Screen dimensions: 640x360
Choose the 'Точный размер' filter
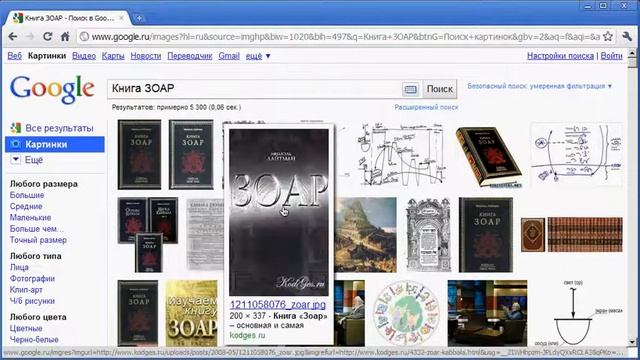point(38,240)
